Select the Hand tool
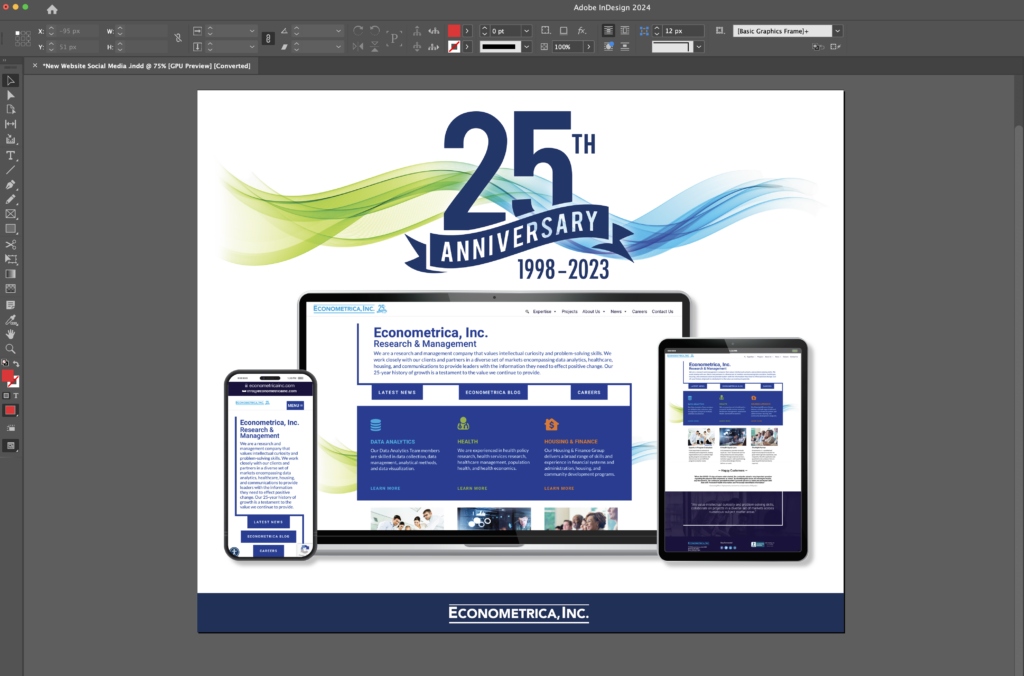Screen dimensions: 1024x676 [x=10, y=334]
